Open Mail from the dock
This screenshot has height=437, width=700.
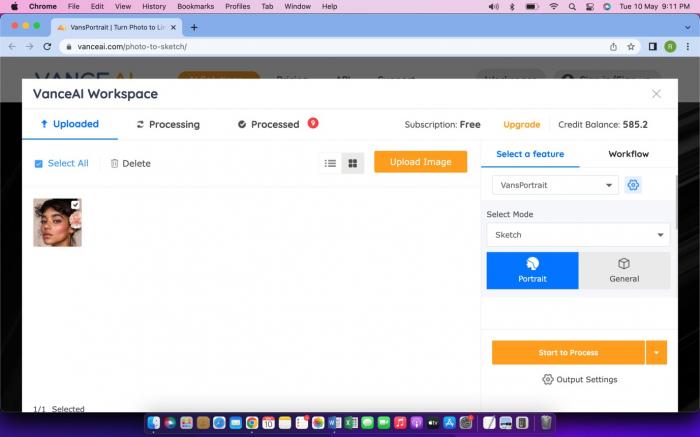(x=236, y=422)
